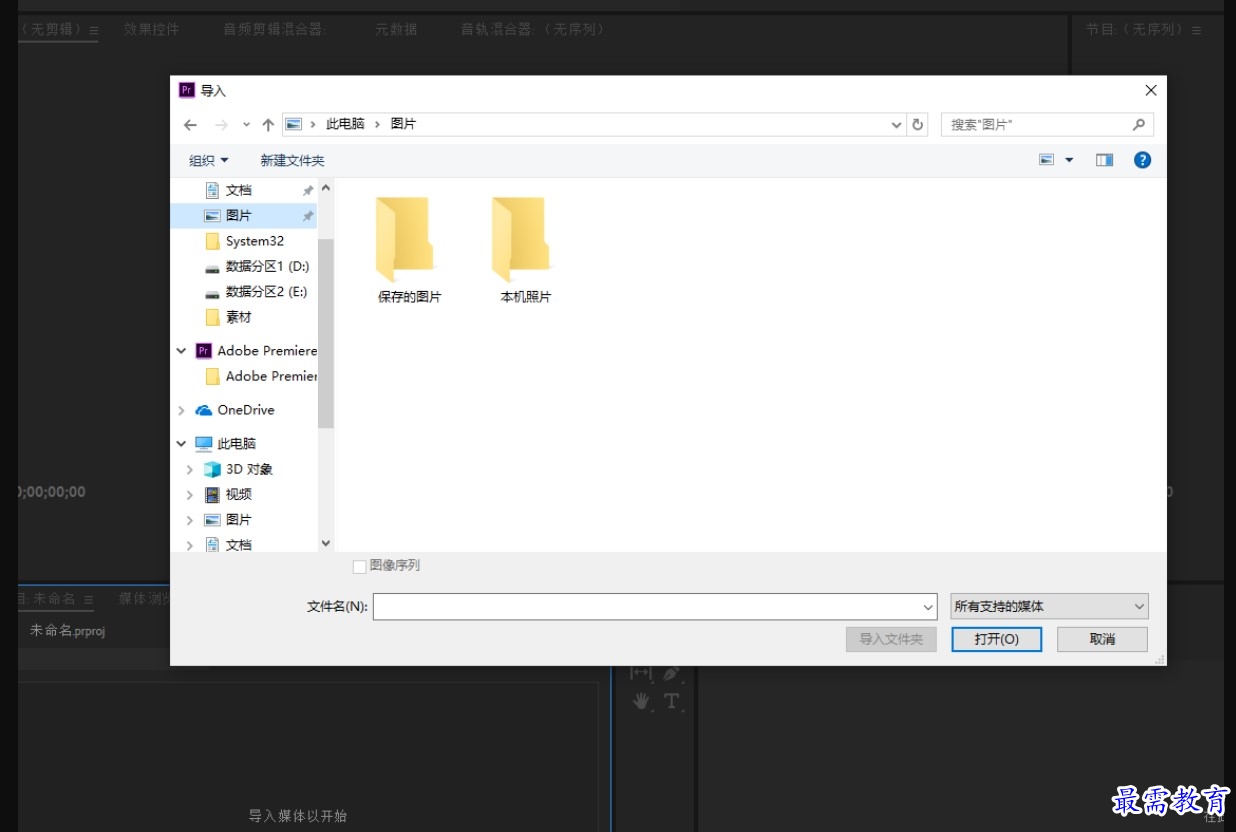The width and height of the screenshot is (1236, 832).
Task: Click the search magnifier icon
Action: 1138,125
